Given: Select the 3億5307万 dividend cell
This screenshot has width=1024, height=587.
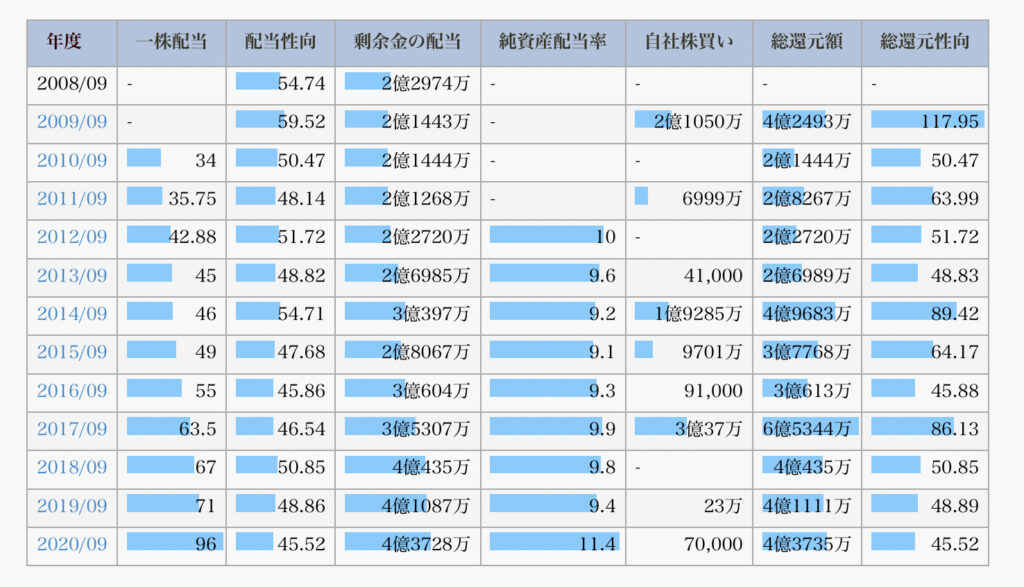Looking at the screenshot, I should tap(408, 430).
